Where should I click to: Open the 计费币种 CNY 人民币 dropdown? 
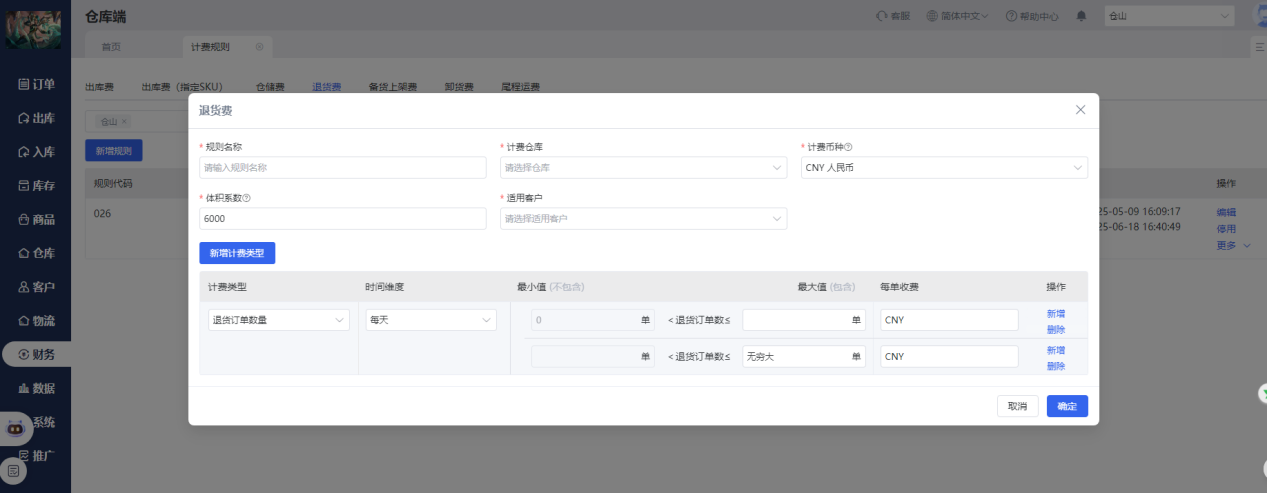pyautogui.click(x=944, y=168)
